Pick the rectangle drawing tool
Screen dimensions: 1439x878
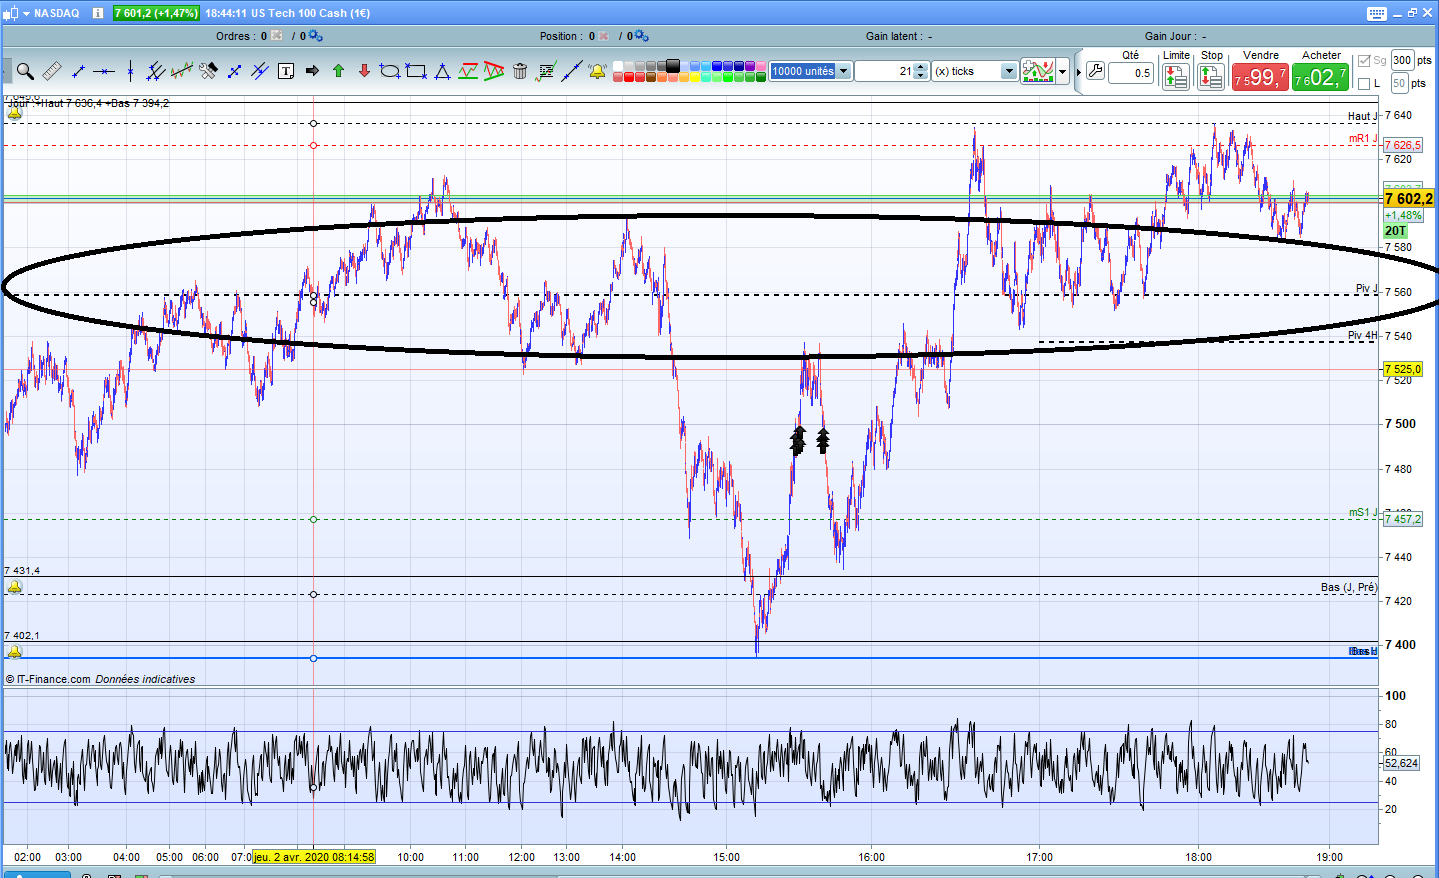pyautogui.click(x=416, y=71)
